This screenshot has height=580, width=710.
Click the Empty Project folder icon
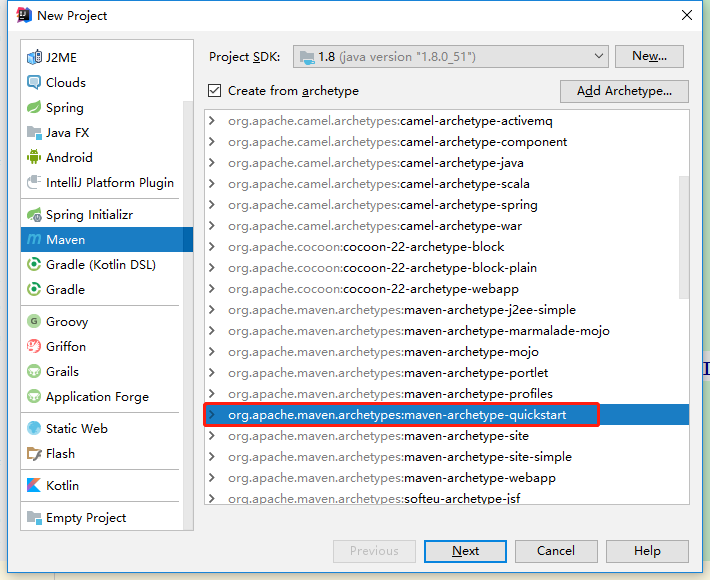tap(34, 518)
